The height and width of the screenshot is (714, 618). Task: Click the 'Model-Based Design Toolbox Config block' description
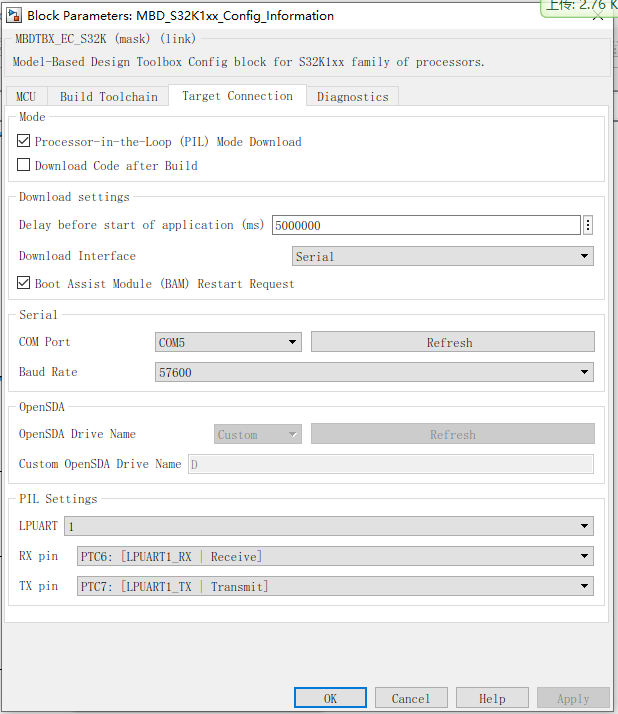tap(249, 61)
